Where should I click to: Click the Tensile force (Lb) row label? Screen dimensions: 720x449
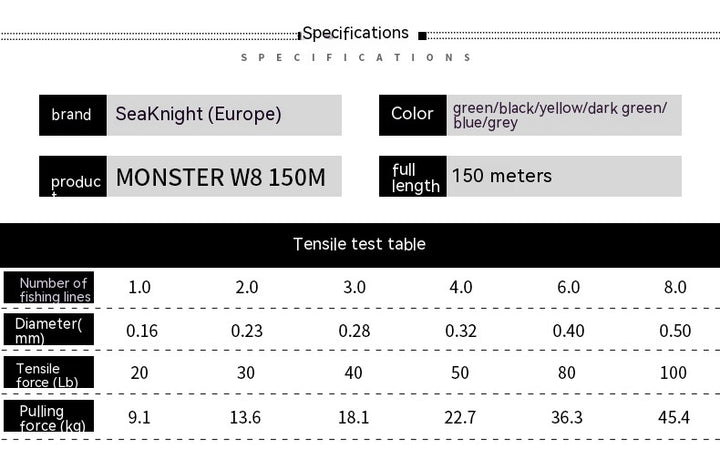49,374
